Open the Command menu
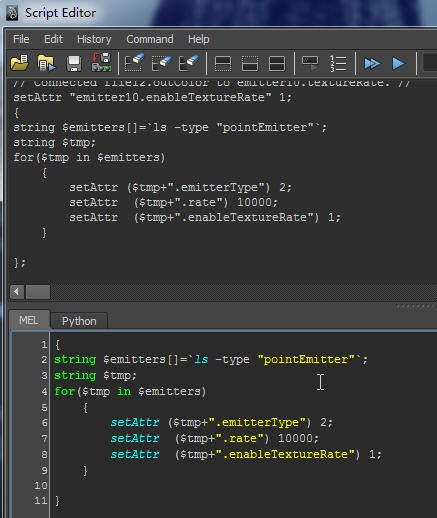 [150, 39]
